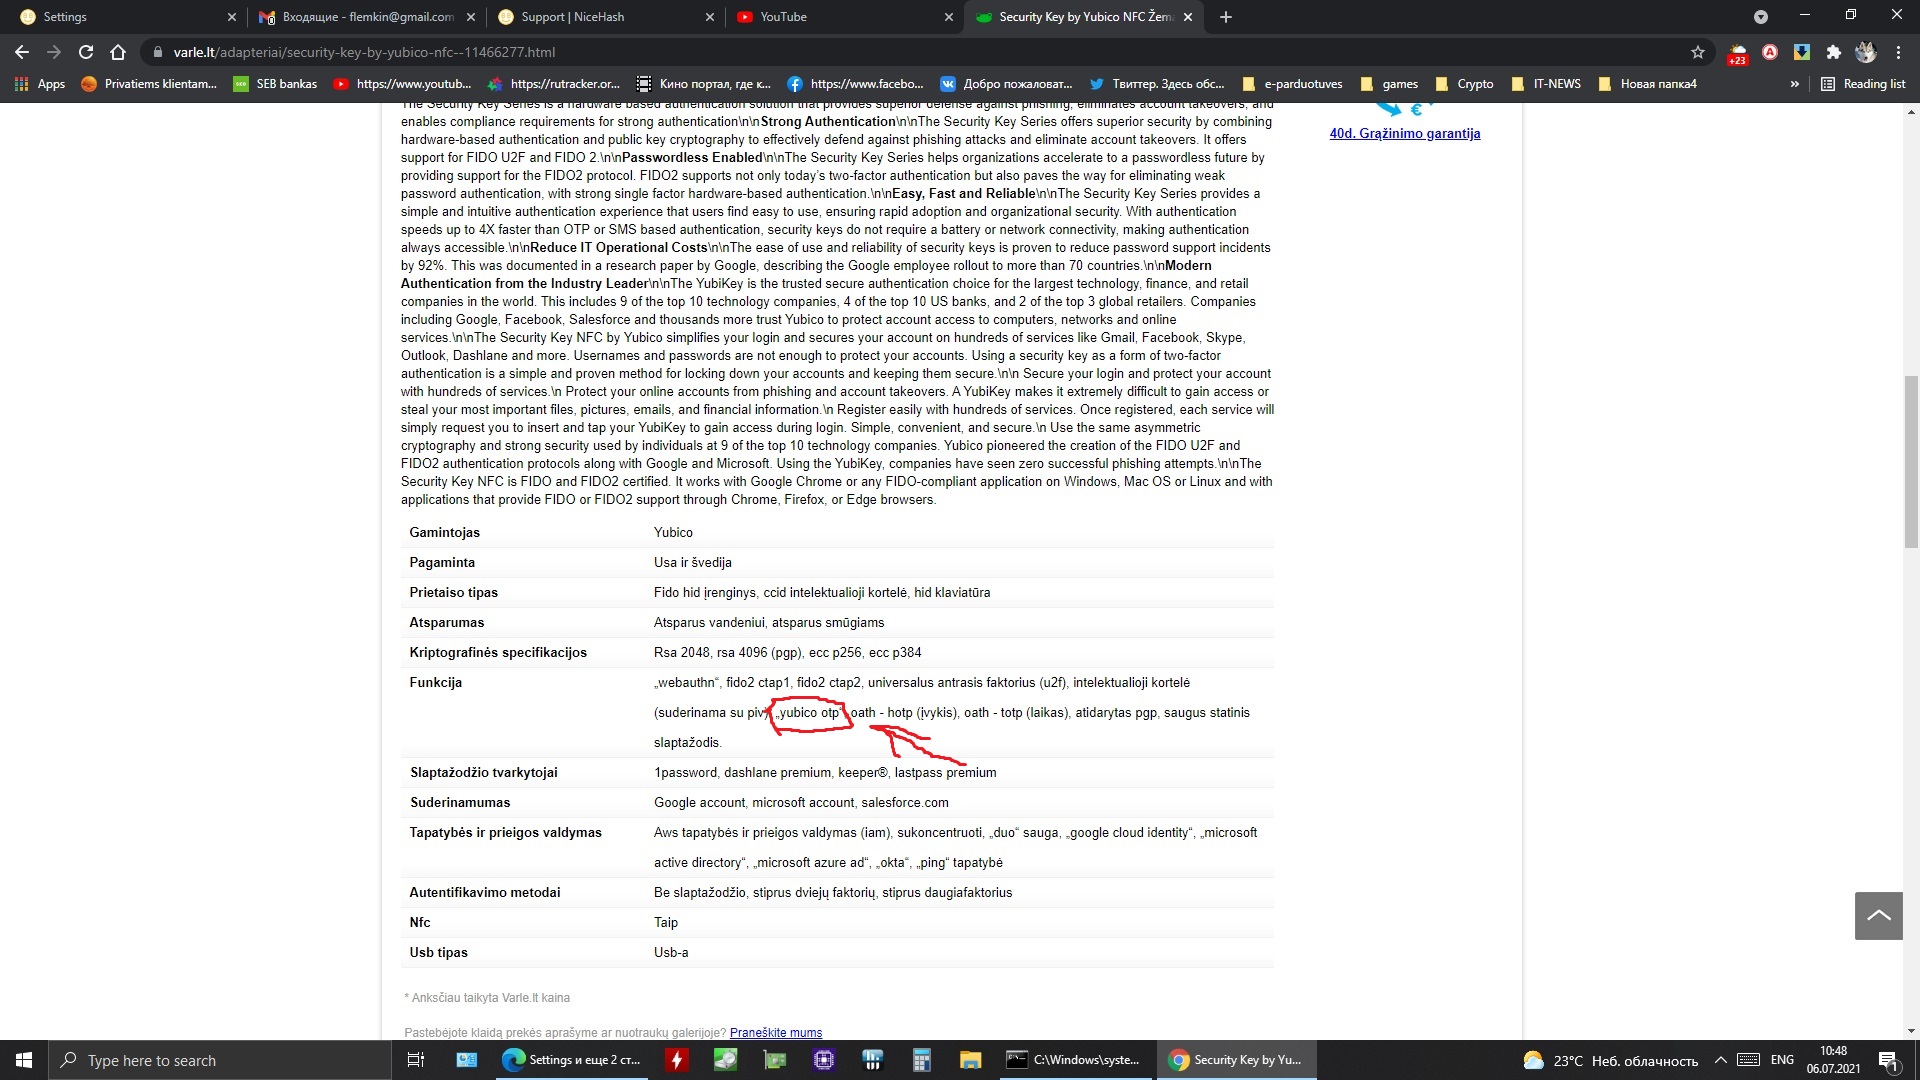
Task: Click the taskbar search box
Action: (219, 1060)
